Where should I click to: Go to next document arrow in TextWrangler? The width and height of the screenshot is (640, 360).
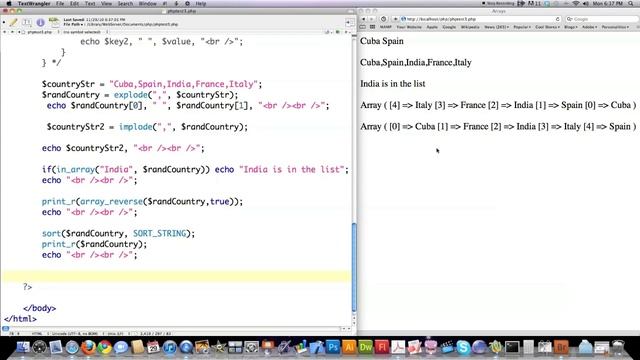point(12,32)
